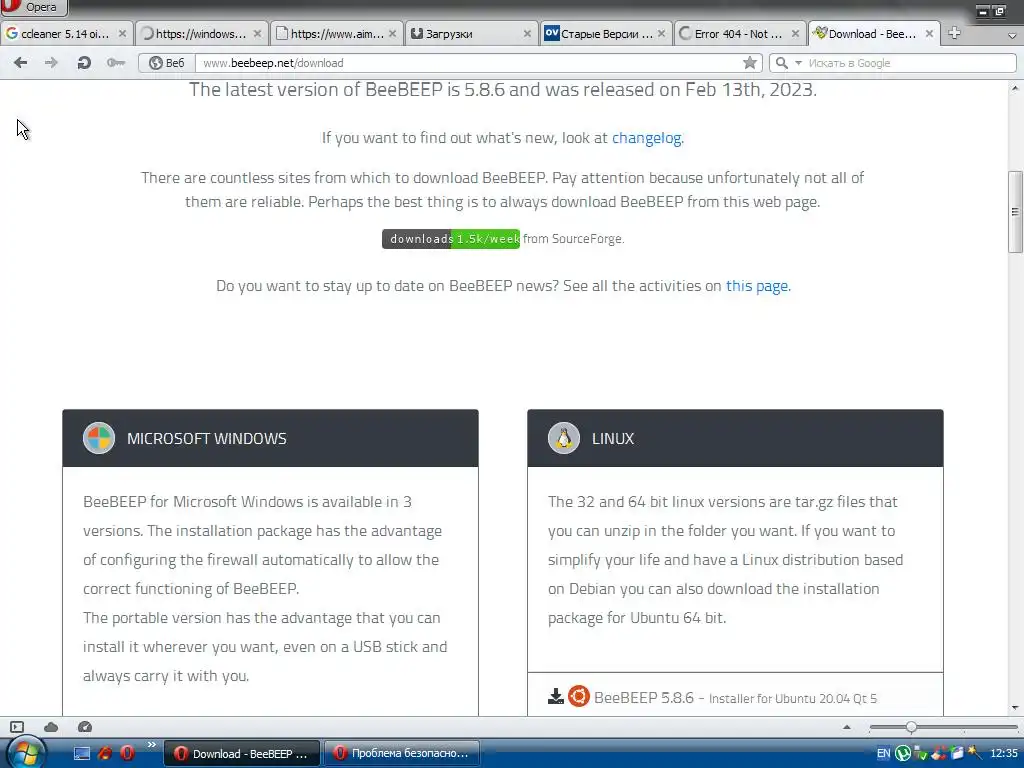The image size is (1024, 768).
Task: Click the scrollbar up arrow
Action: 1015,88
